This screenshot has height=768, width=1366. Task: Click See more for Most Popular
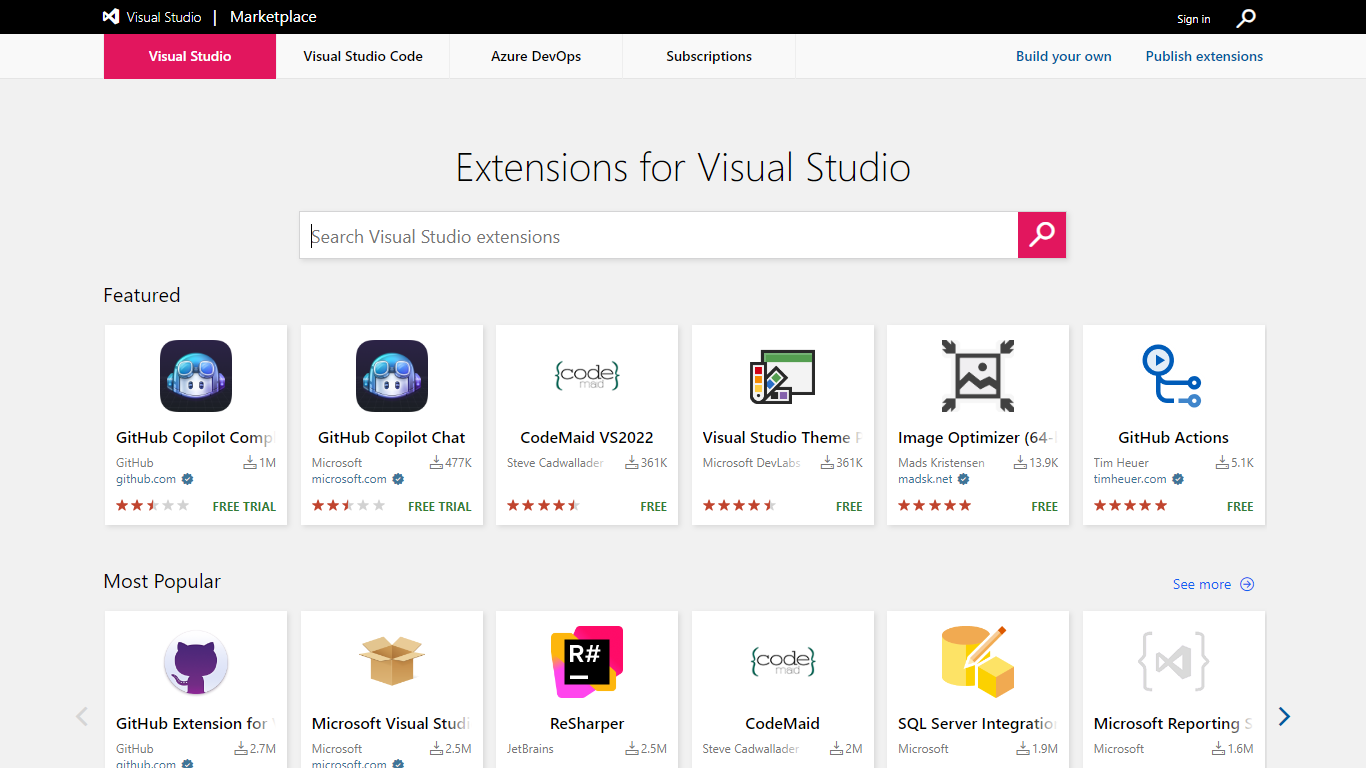(1202, 584)
